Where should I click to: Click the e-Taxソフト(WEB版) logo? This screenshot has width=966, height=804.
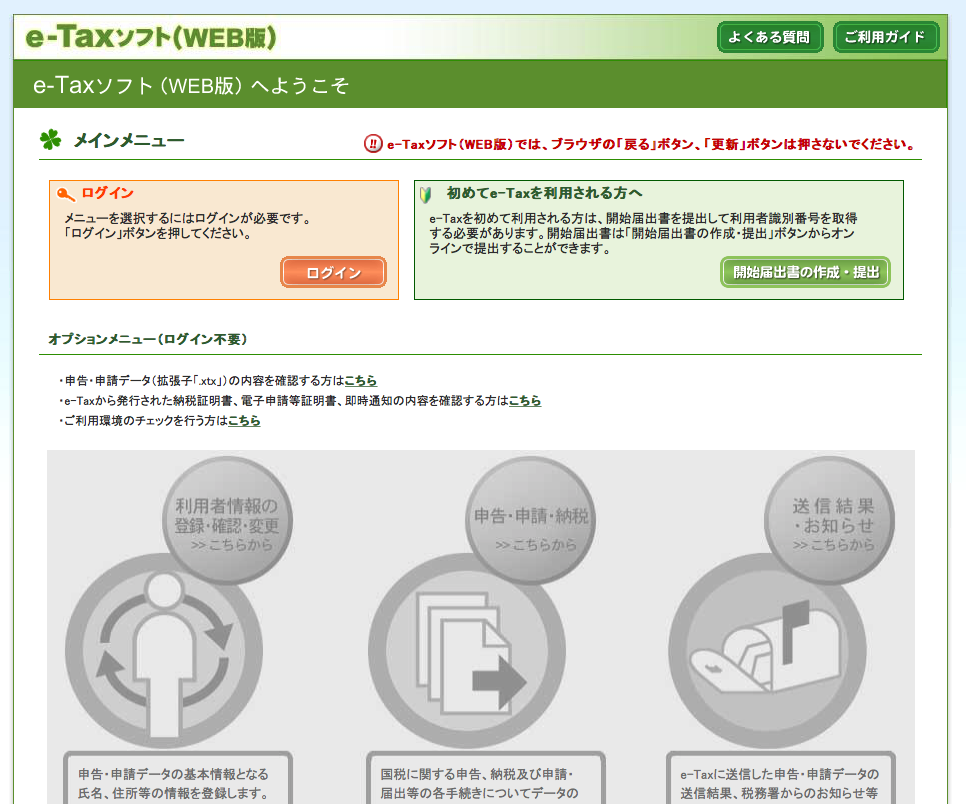pyautogui.click(x=151, y=37)
